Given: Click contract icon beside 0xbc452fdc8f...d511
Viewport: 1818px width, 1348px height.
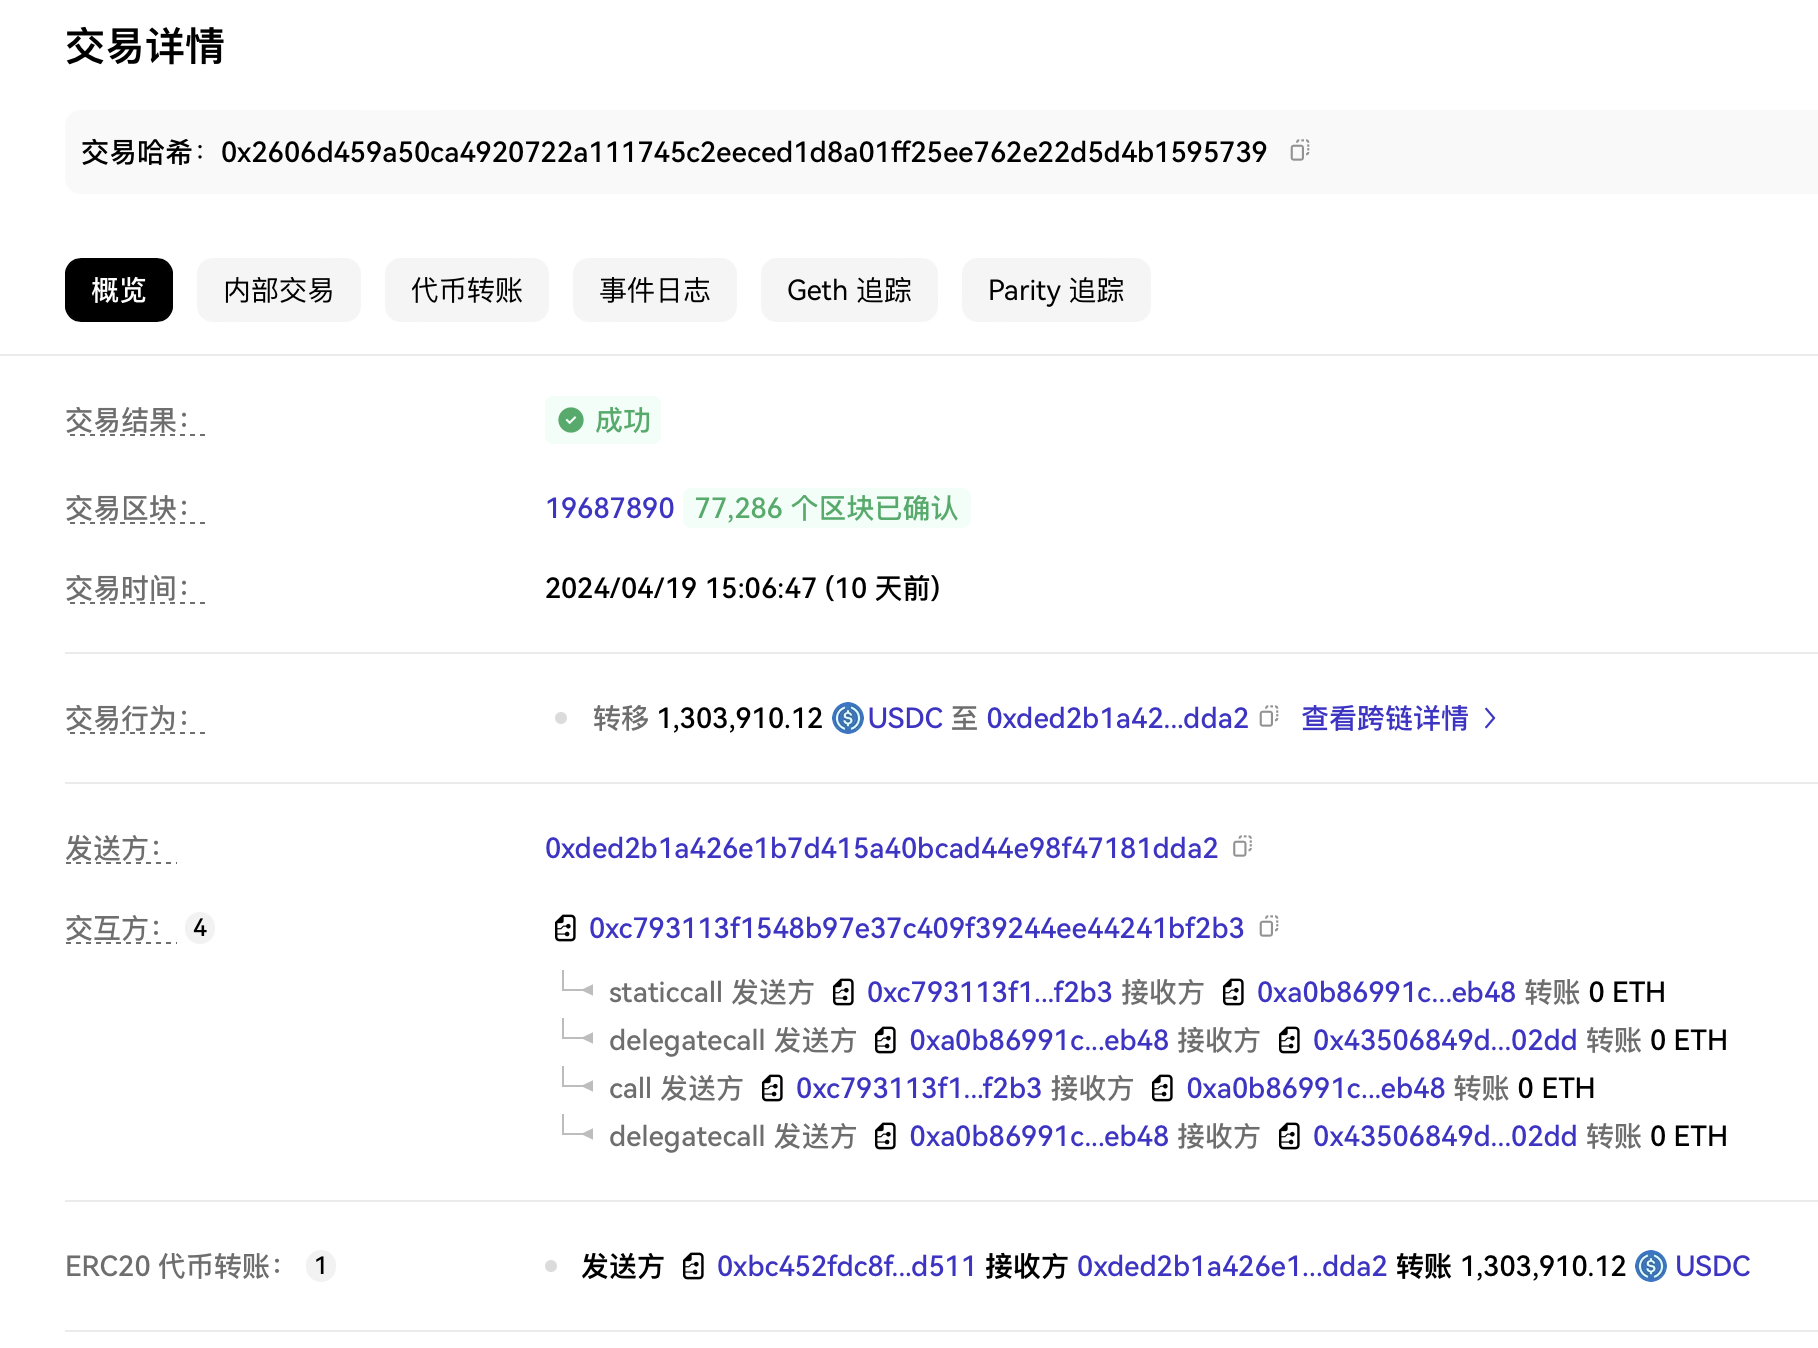Looking at the screenshot, I should (693, 1267).
